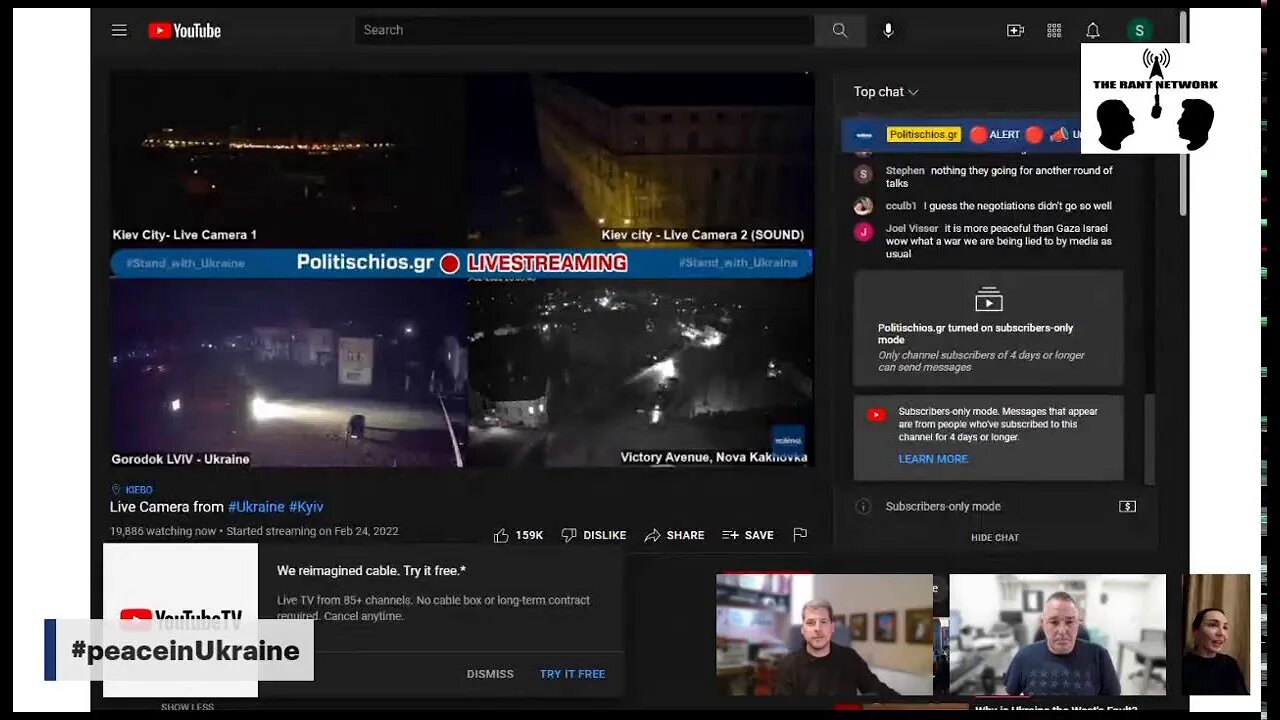Click the Kiev city Live Camera 2 feed
Screen dimensions: 1280x720
(640, 160)
